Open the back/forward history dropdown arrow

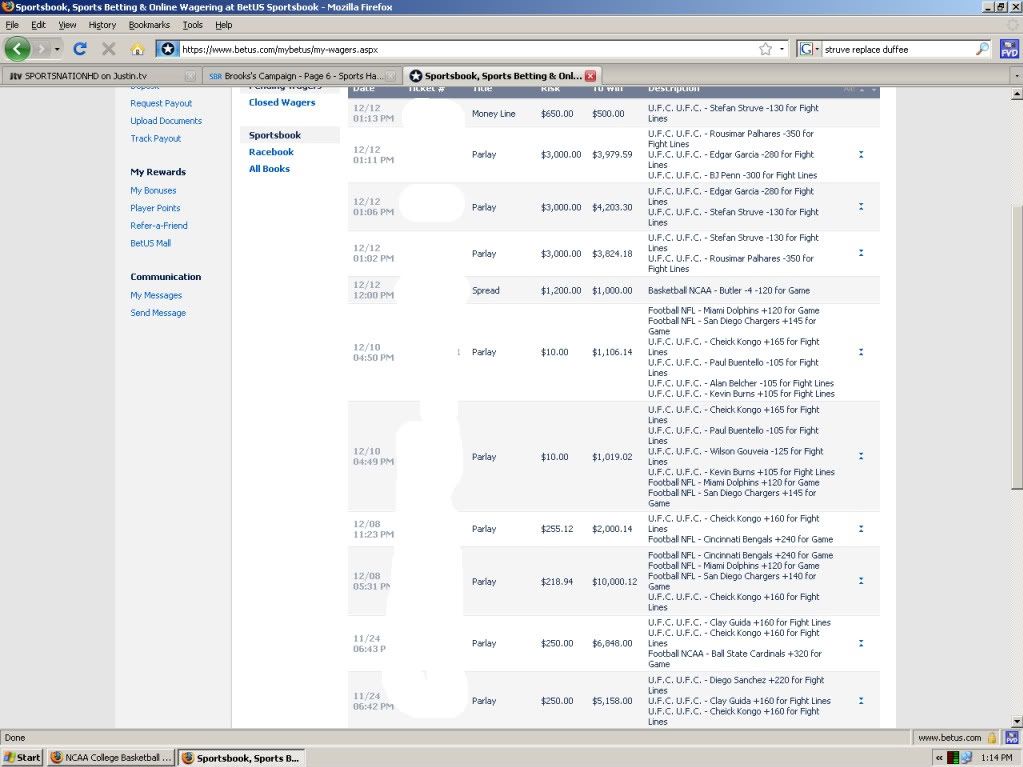[x=57, y=49]
